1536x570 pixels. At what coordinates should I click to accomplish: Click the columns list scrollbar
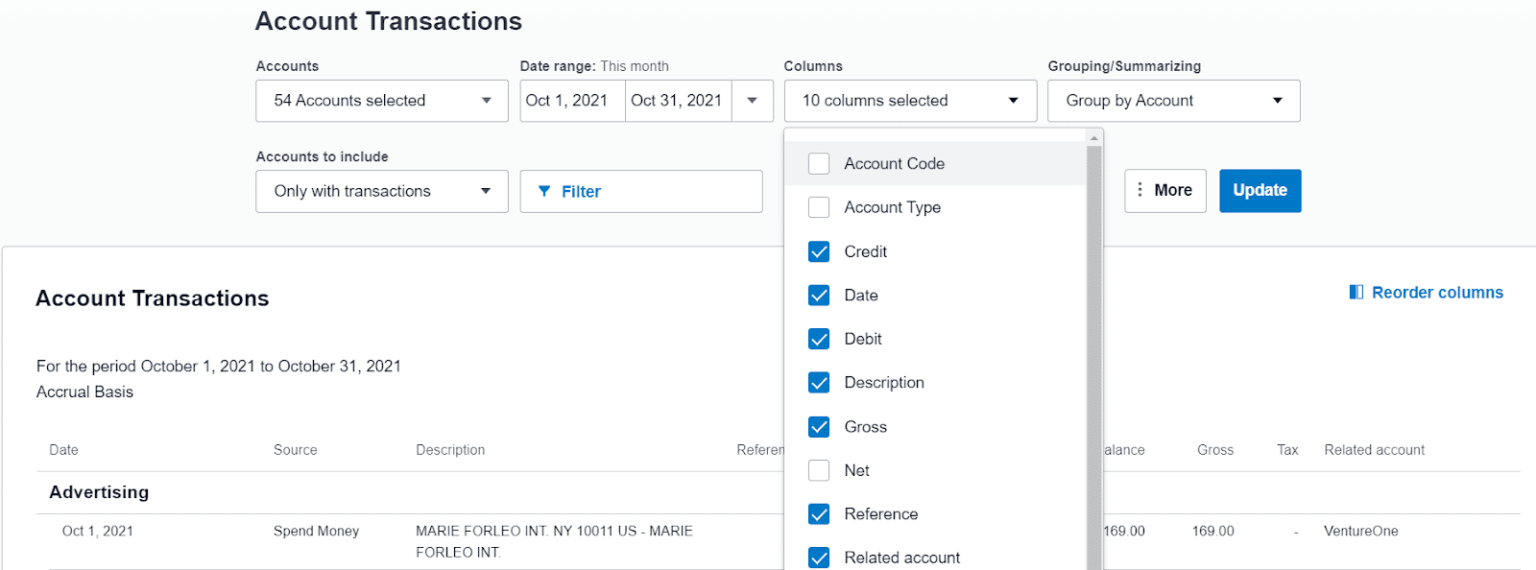point(1094,350)
